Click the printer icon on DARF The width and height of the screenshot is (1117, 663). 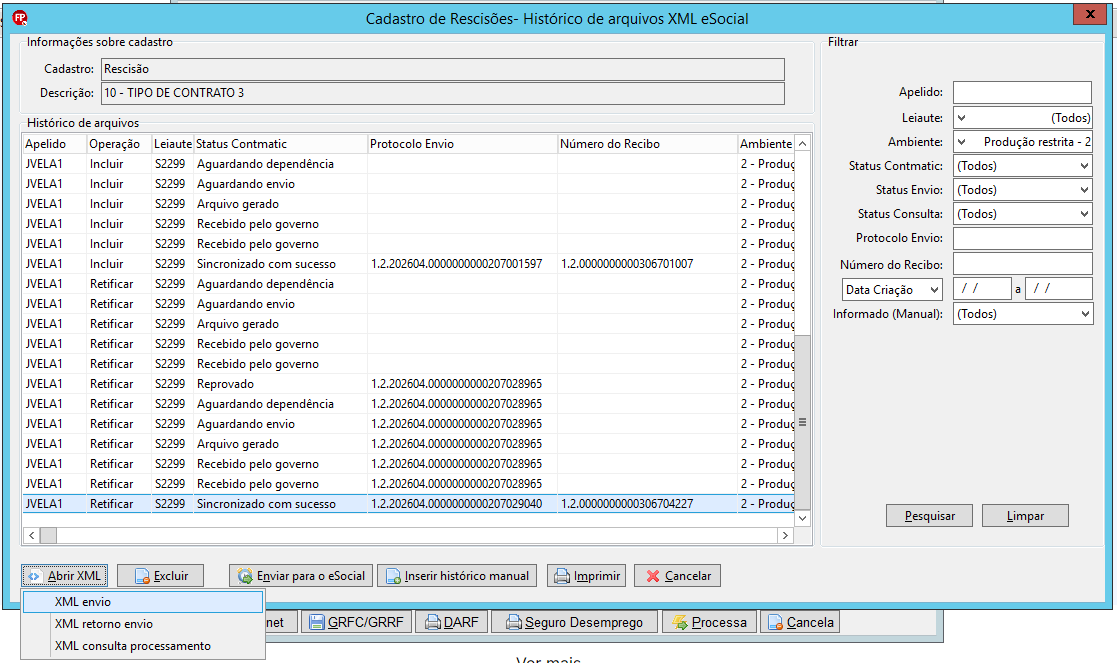pyautogui.click(x=432, y=622)
